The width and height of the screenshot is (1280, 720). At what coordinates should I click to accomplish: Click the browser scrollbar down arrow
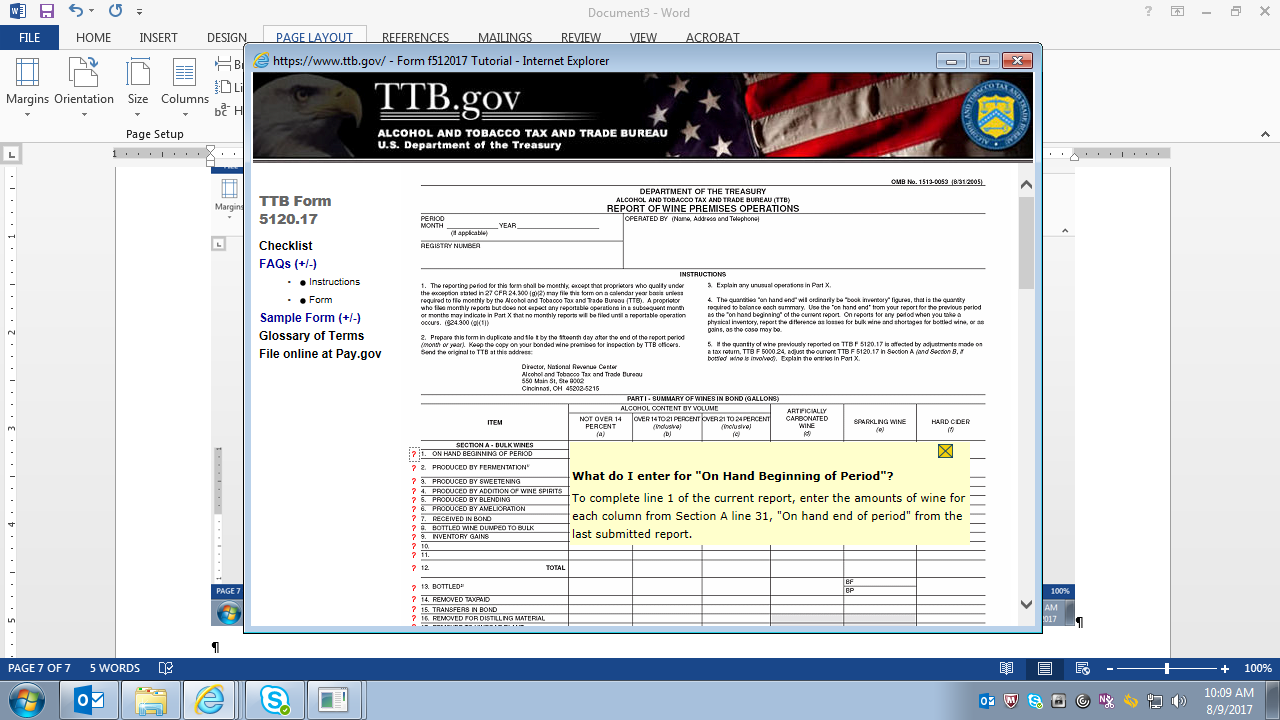1026,604
